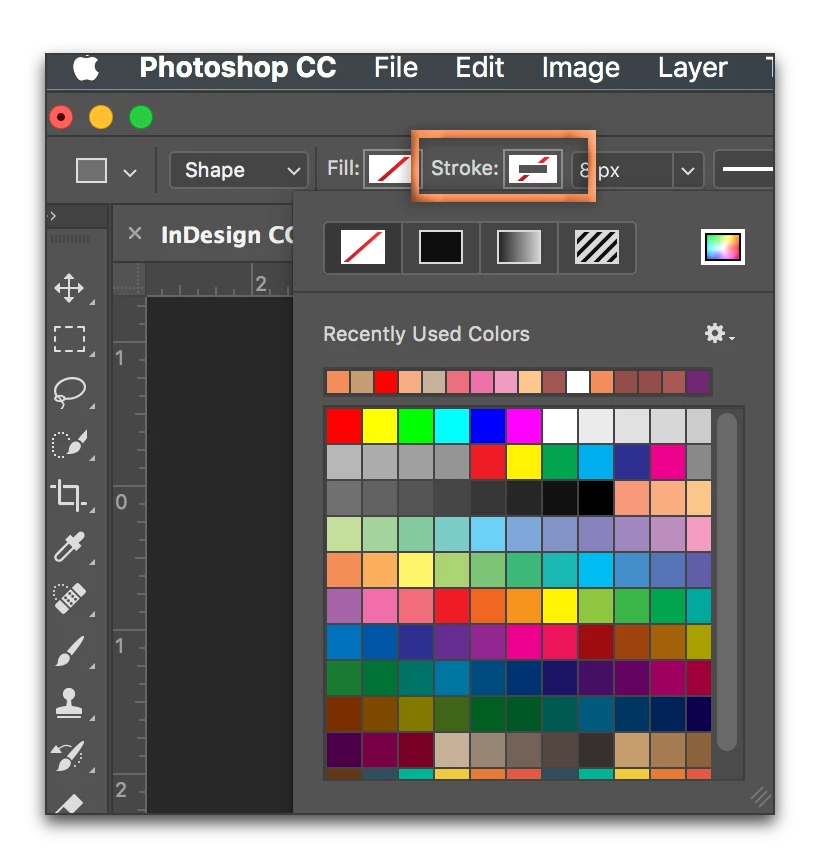Open the Image menu

point(581,69)
